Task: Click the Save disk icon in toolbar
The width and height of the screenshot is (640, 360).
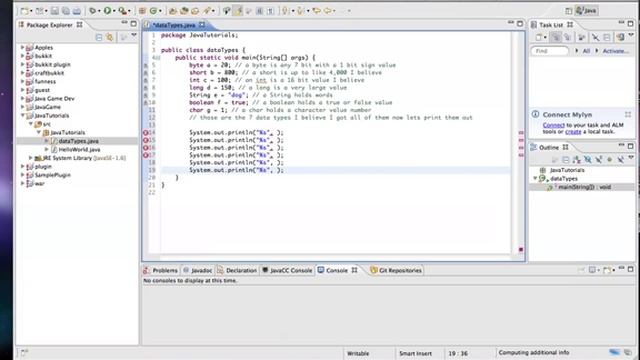Action: coord(55,11)
